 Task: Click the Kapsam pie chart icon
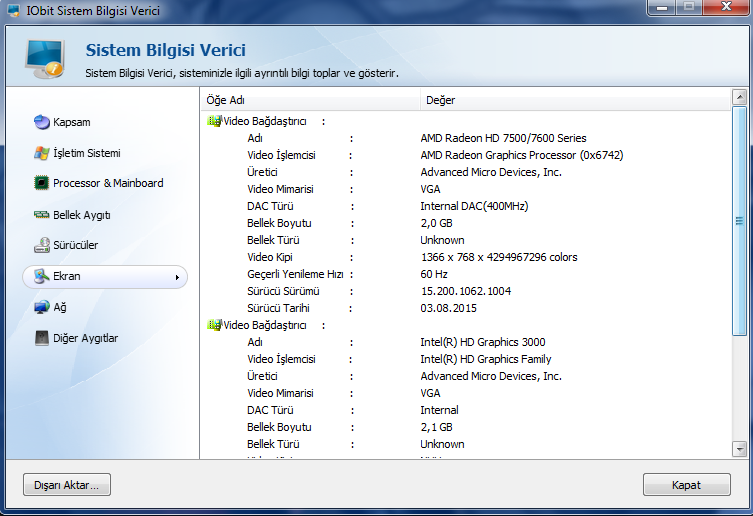(42, 122)
